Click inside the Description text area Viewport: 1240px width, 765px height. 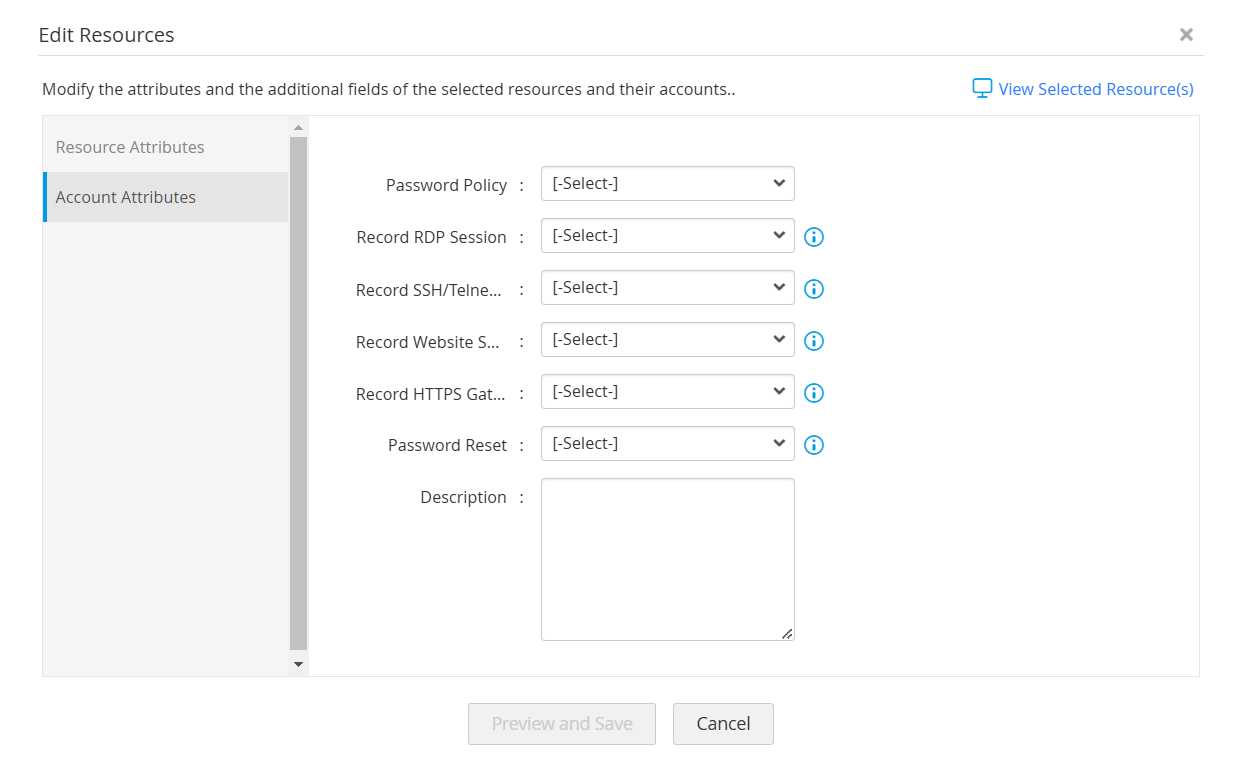pos(667,559)
